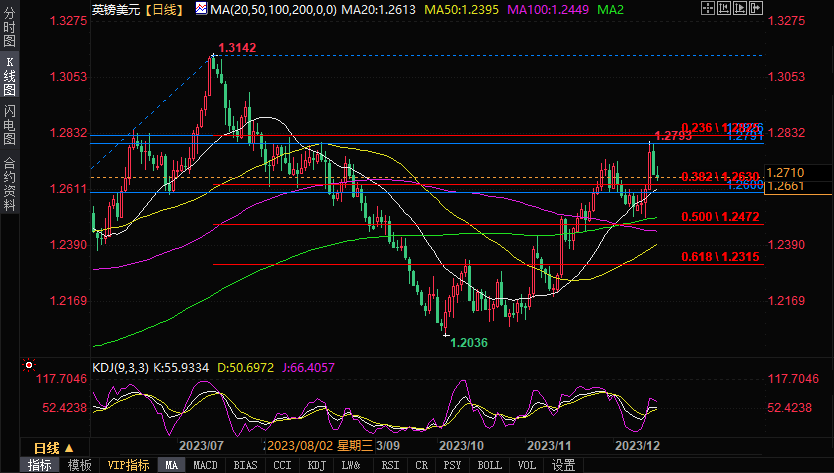Click the 1.2036 low price marker
Viewport: 834px width, 473px height.
(469, 342)
